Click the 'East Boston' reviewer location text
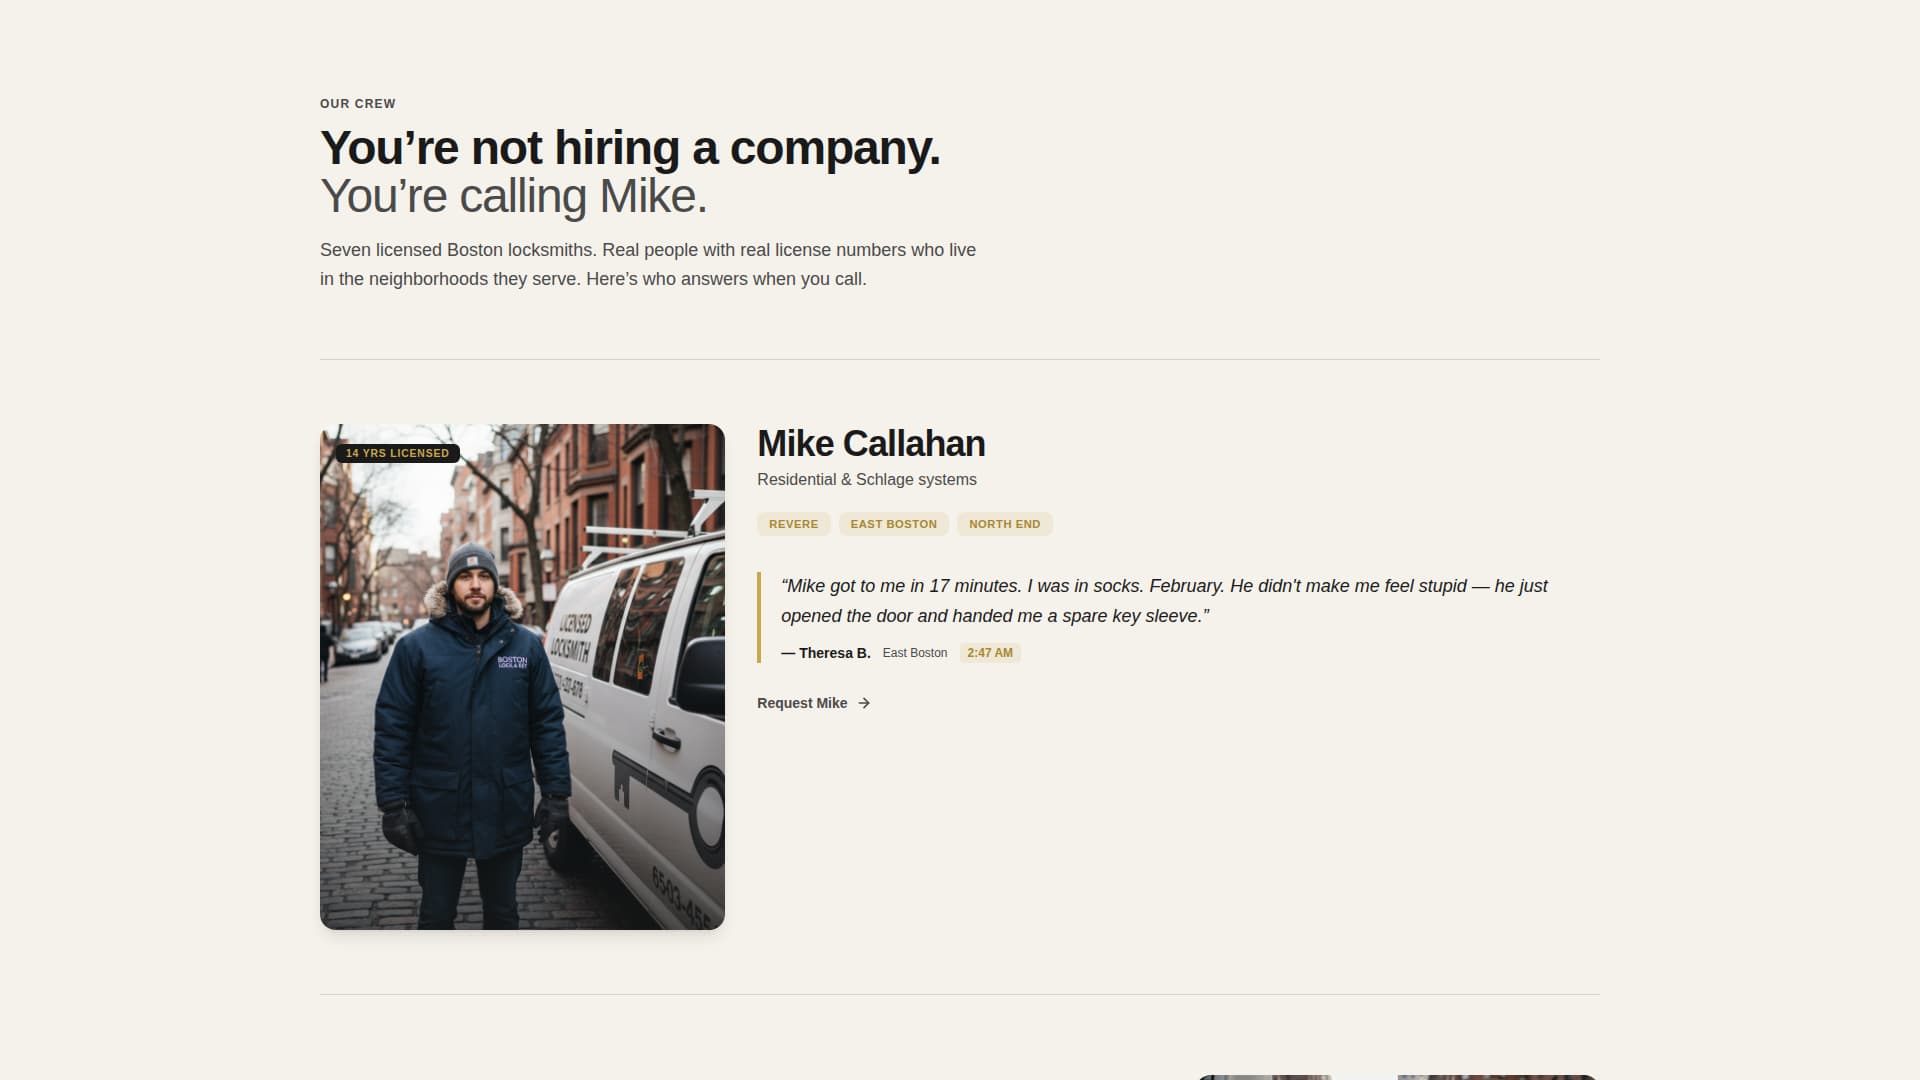Screen dimensions: 1920x1080 click(x=915, y=653)
